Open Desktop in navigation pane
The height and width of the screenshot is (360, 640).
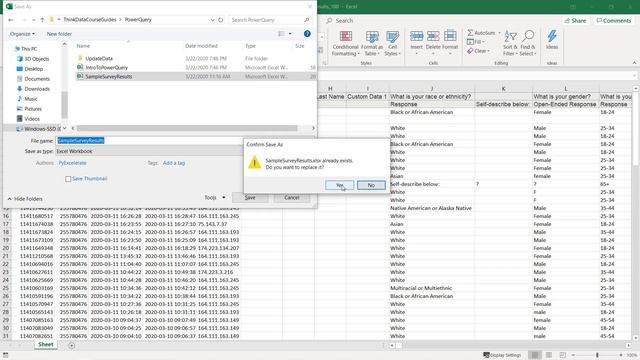tap(33, 69)
